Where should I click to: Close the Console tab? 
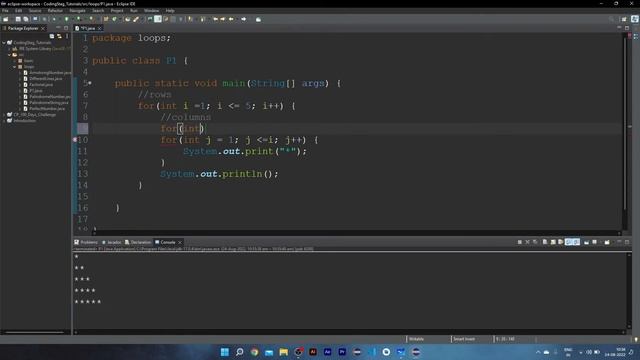point(180,242)
